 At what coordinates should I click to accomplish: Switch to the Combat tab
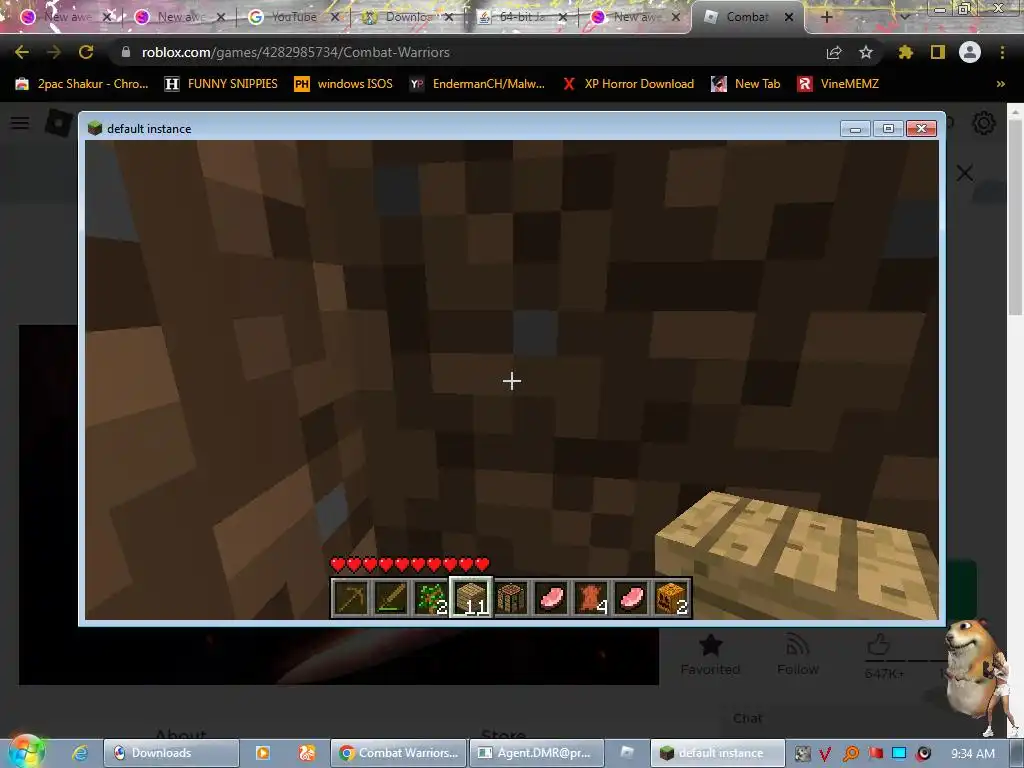(x=748, y=17)
